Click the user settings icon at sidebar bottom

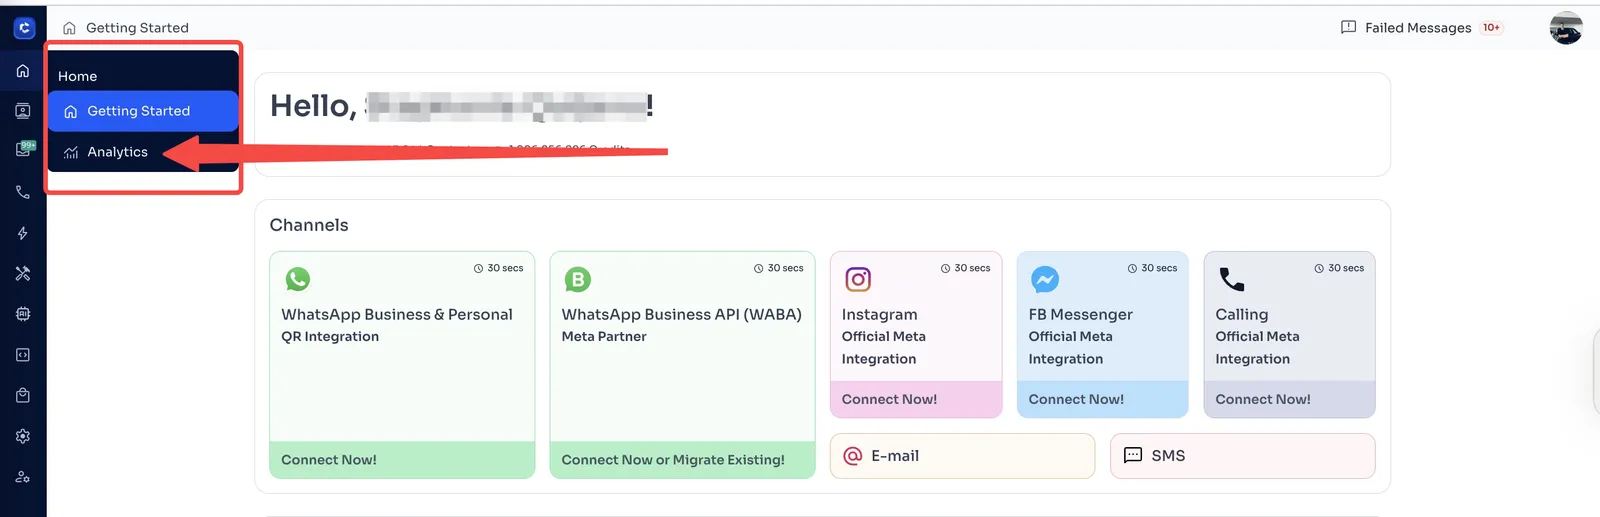coord(23,477)
